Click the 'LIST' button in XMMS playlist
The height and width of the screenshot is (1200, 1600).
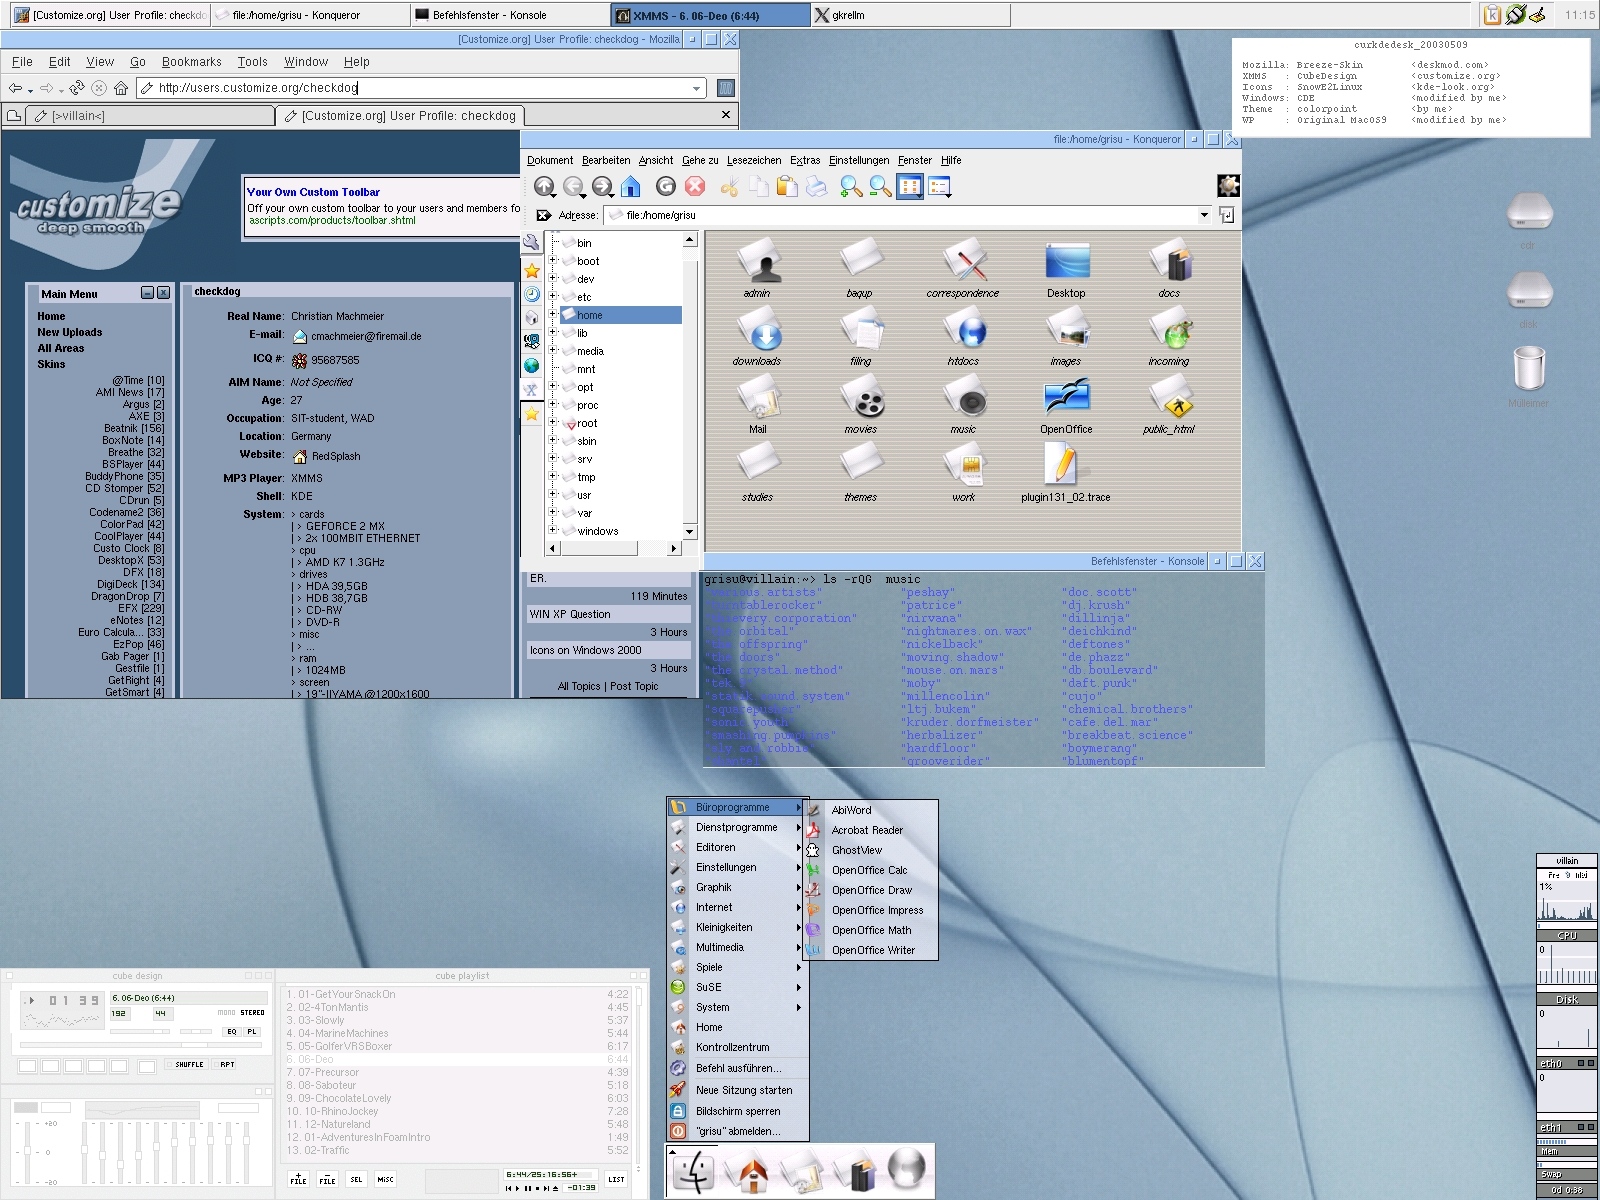(616, 1180)
